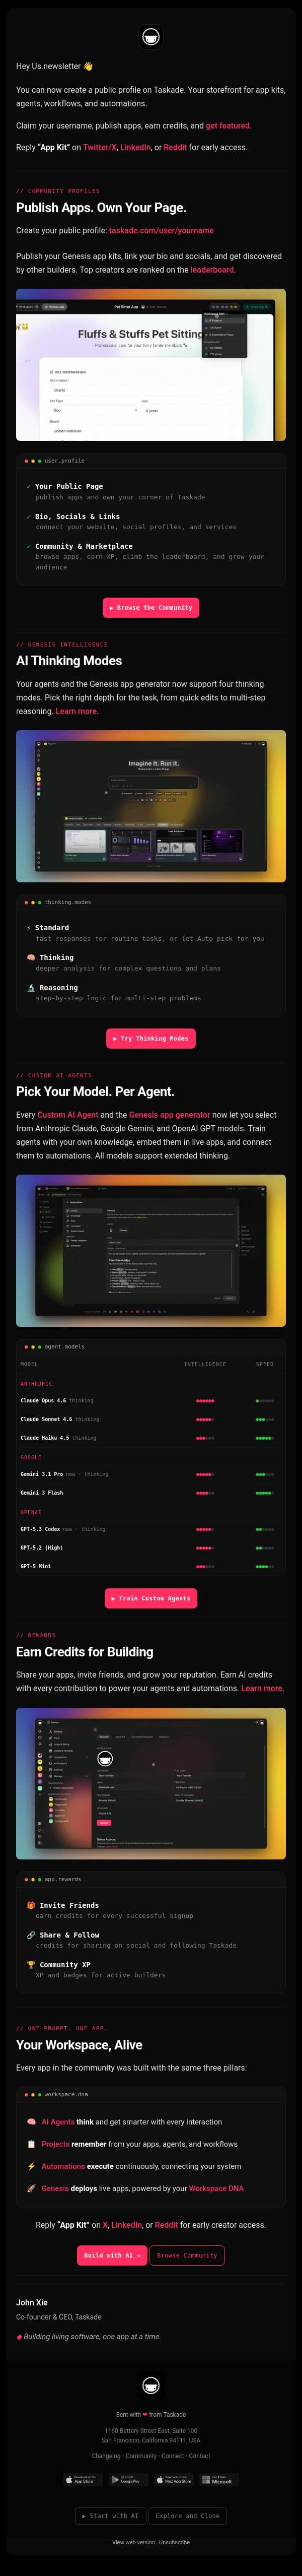Click 'View web version' link
The image size is (302, 2576).
coord(133,2541)
